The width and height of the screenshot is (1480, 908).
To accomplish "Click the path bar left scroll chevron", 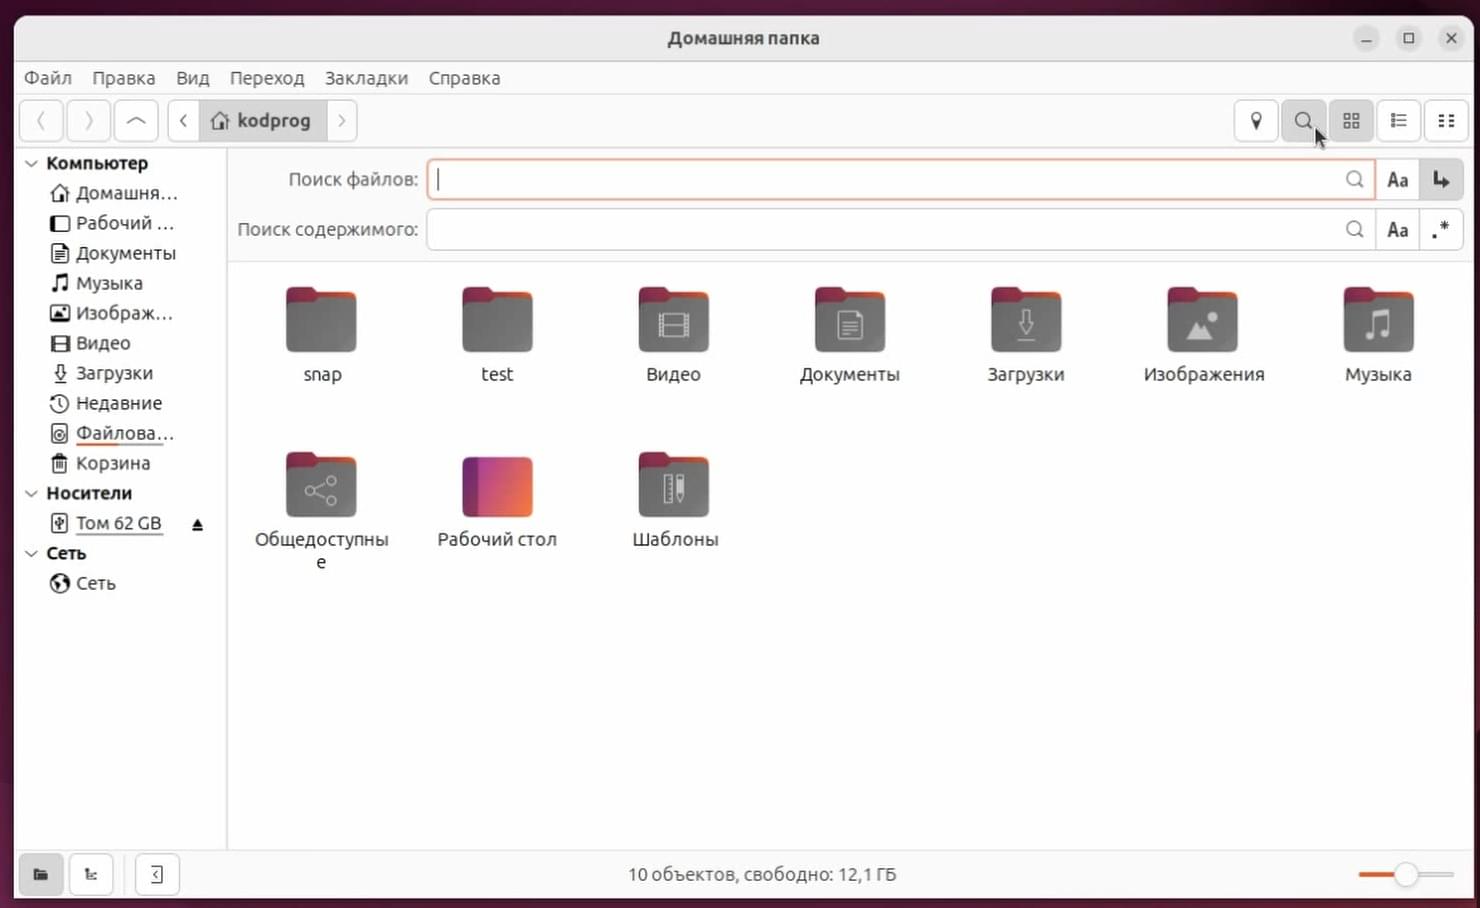I will pyautogui.click(x=183, y=121).
